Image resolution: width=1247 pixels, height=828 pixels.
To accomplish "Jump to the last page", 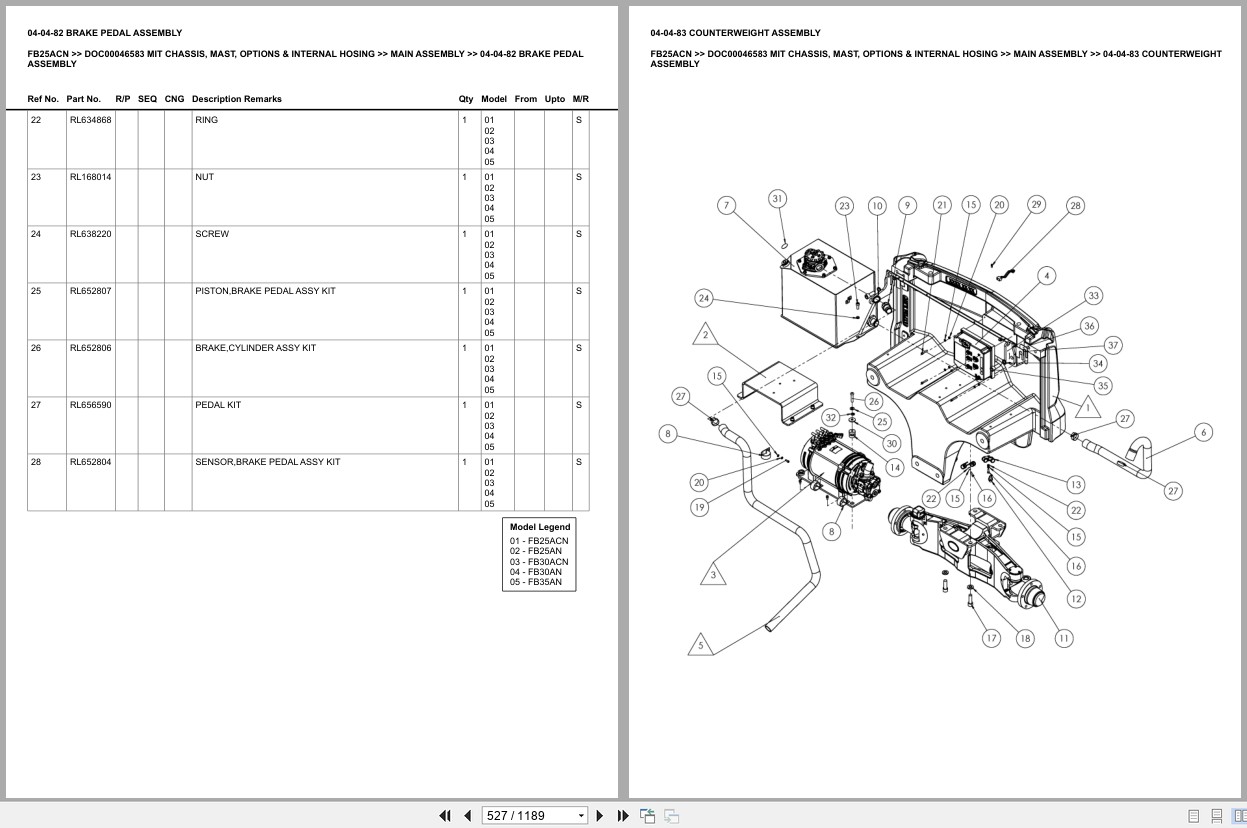I will click(623, 816).
